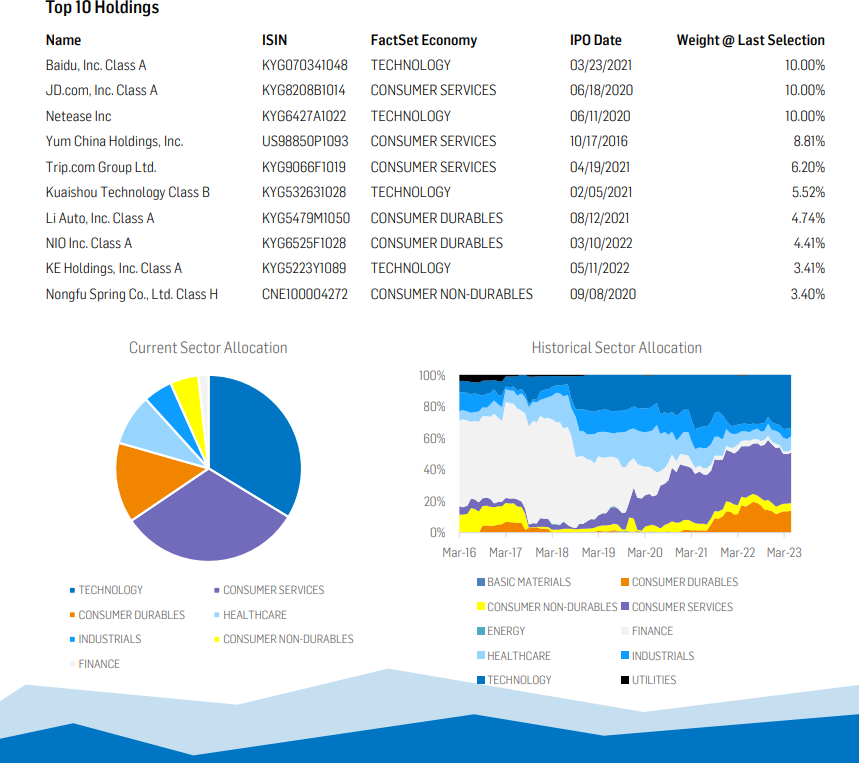The width and height of the screenshot is (859, 763).
Task: Click Basic Materials swatch in historical legend
Action: (x=481, y=582)
